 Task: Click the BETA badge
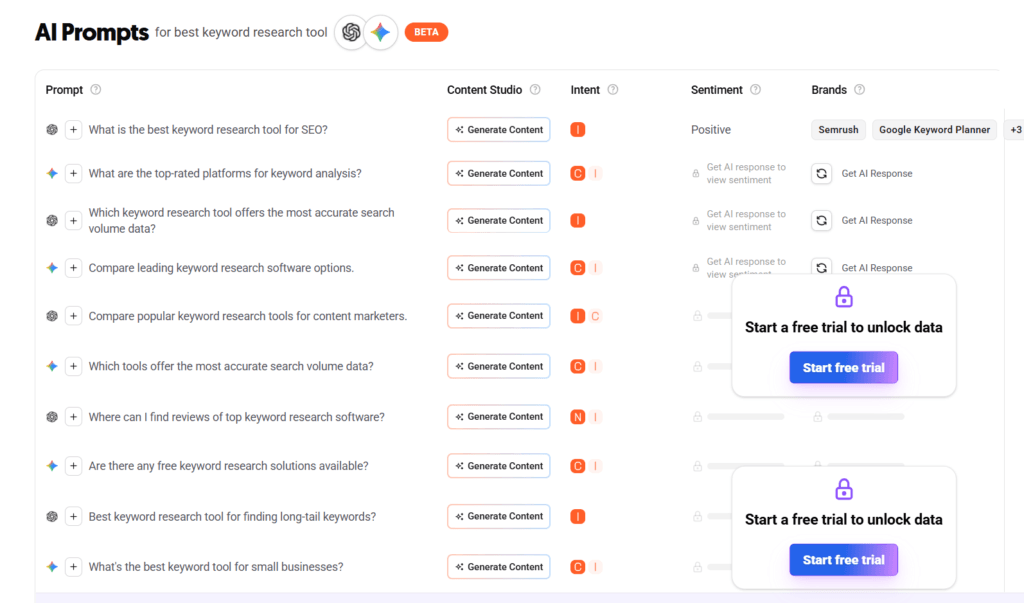426,32
